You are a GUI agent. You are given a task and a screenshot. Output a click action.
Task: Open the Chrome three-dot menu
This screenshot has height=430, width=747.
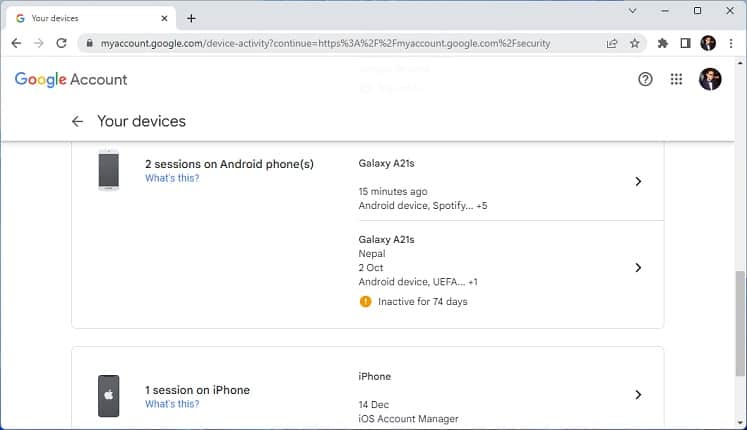[731, 43]
